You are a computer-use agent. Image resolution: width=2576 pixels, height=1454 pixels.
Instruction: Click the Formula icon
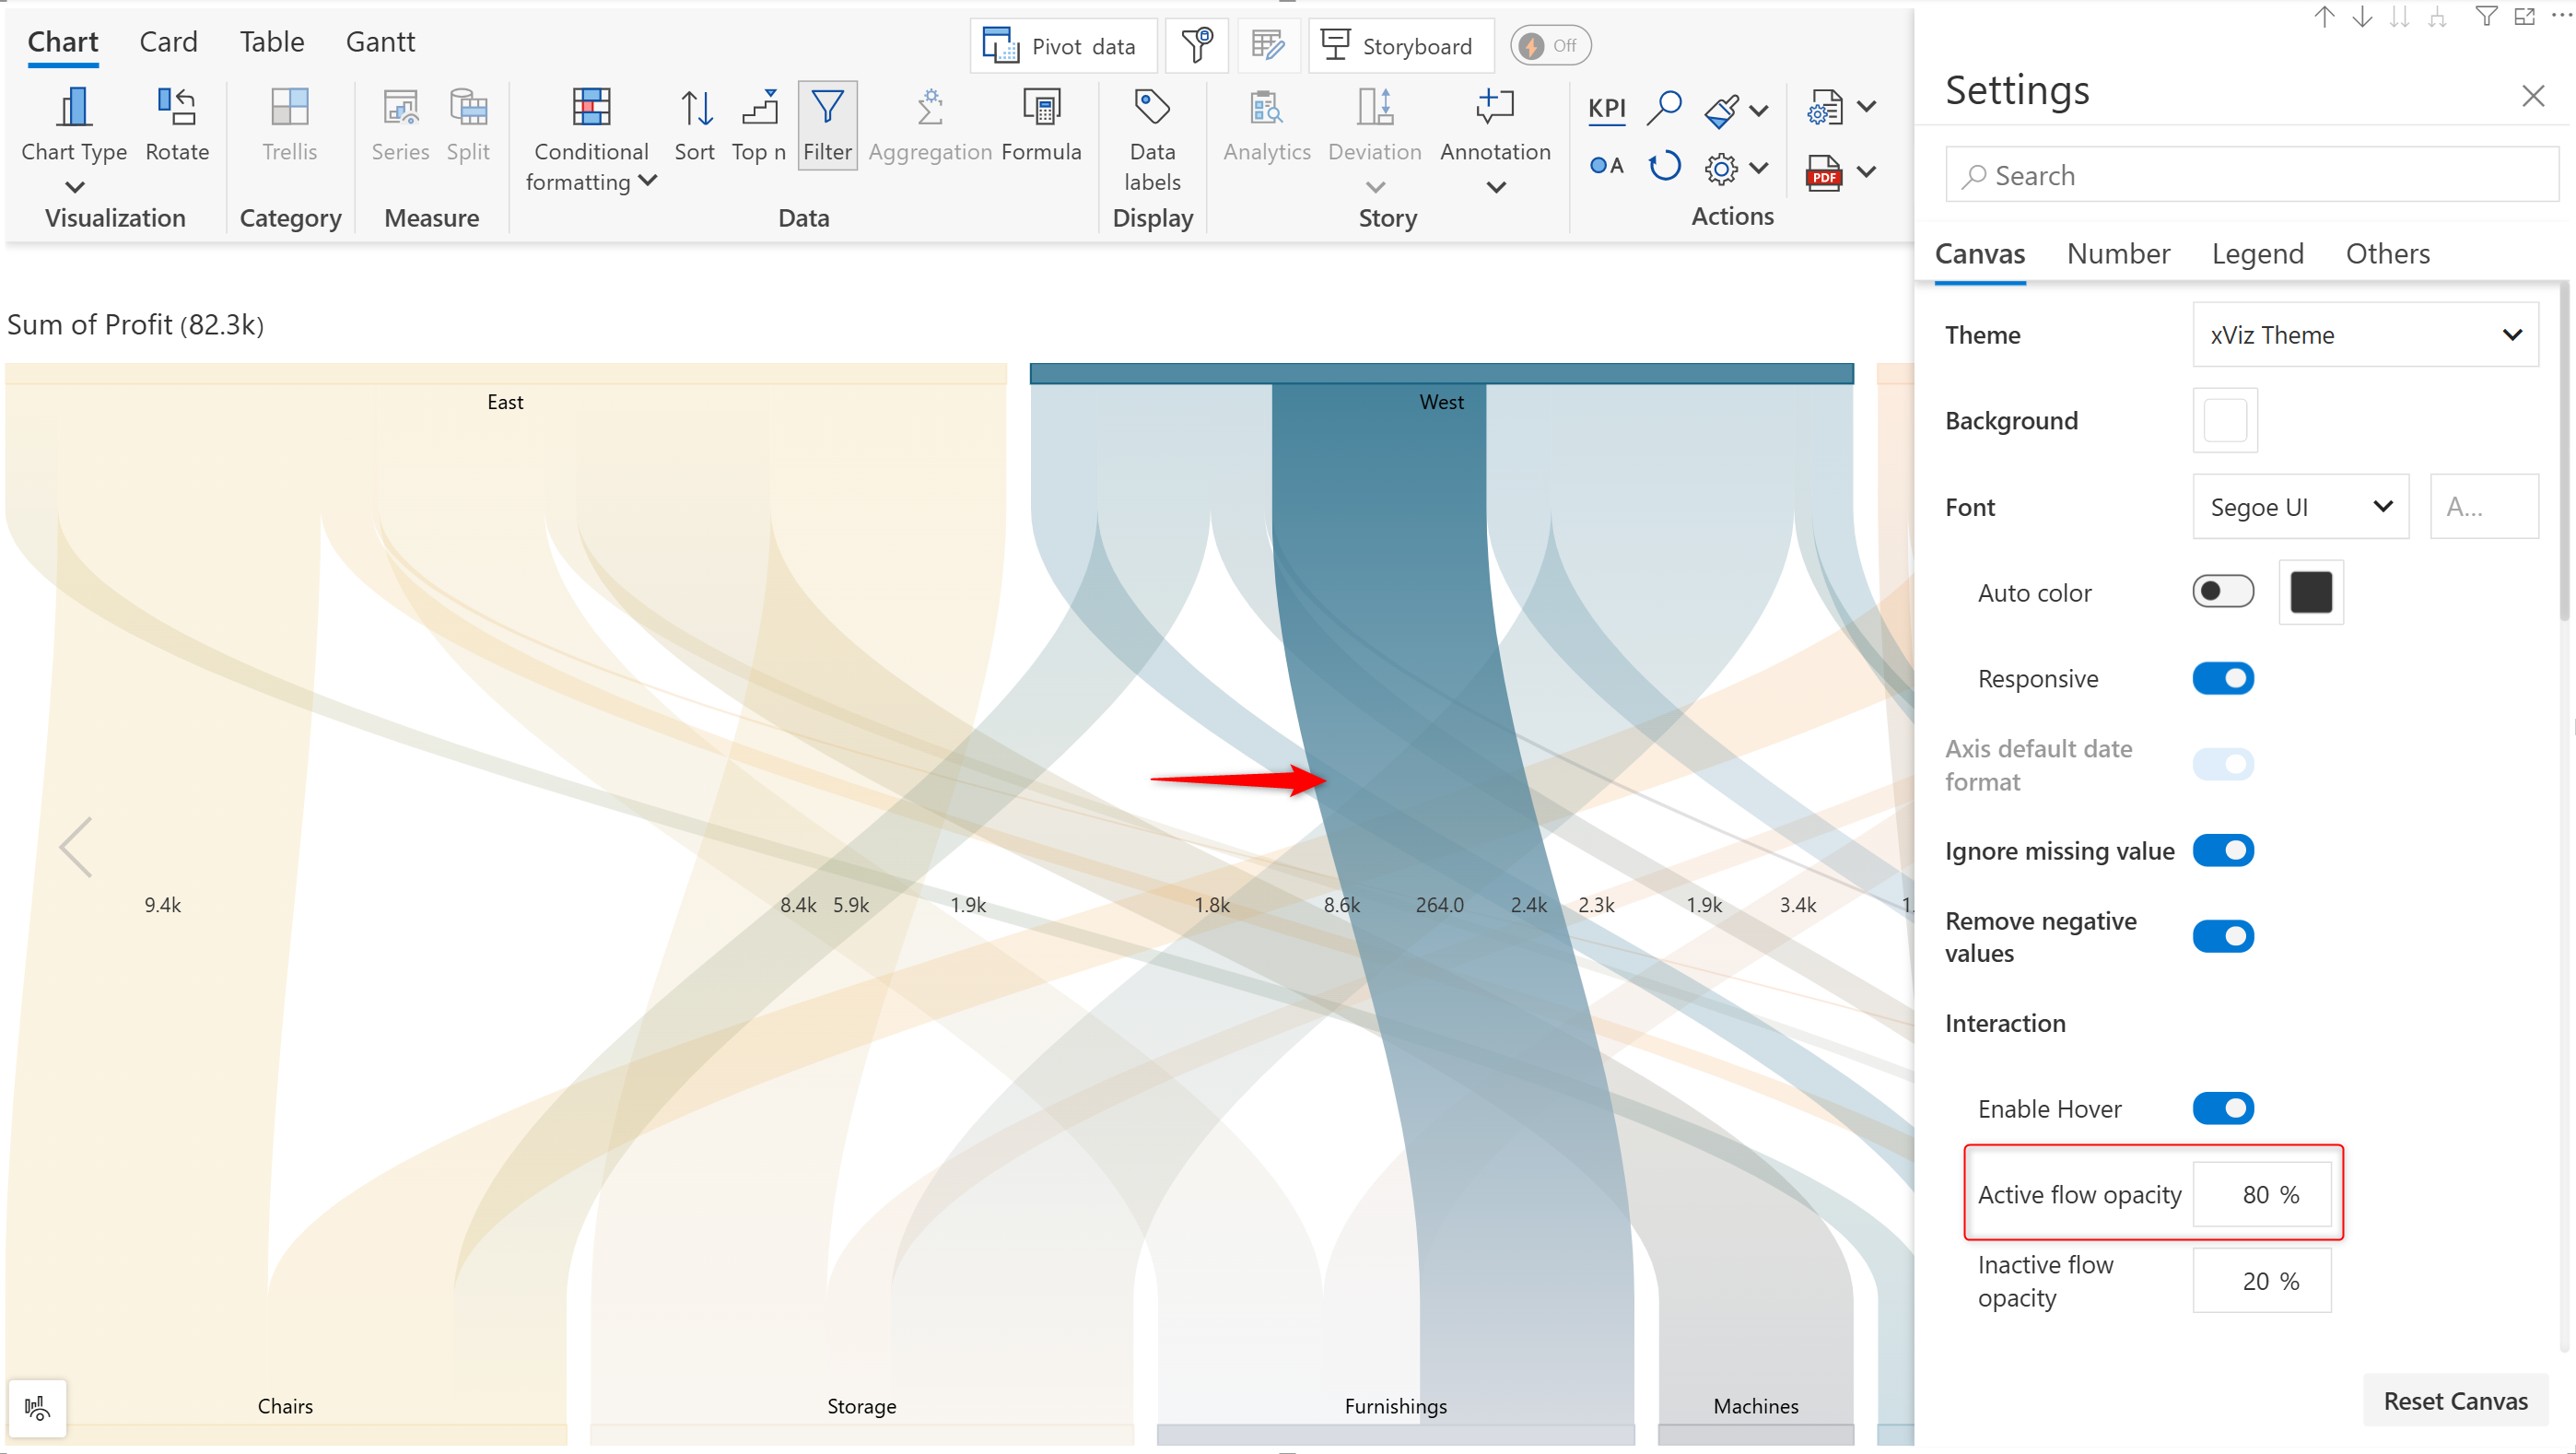tap(1041, 107)
